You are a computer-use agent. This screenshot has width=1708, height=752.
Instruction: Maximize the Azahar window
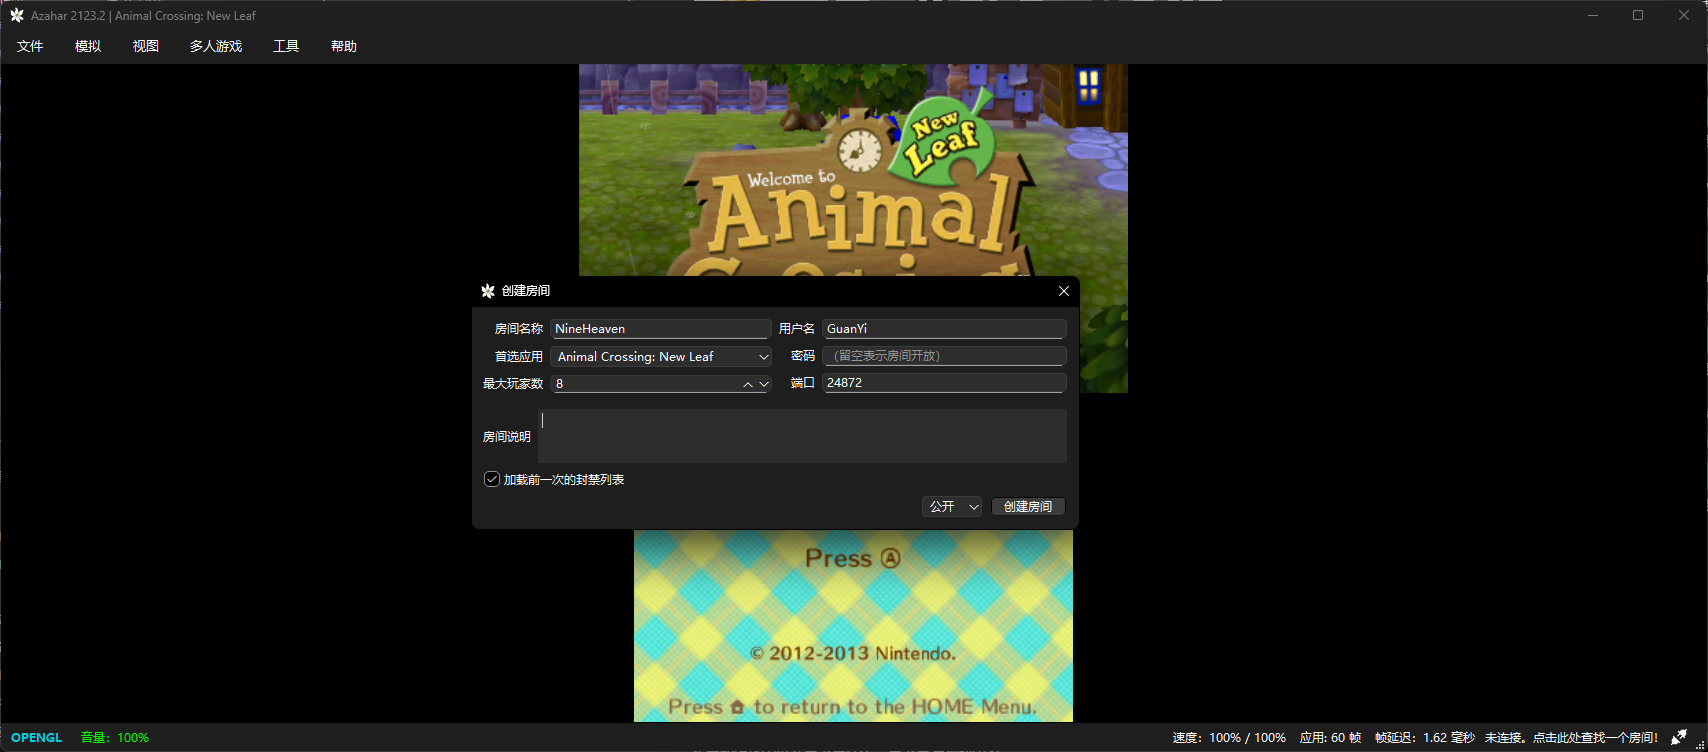tap(1638, 15)
